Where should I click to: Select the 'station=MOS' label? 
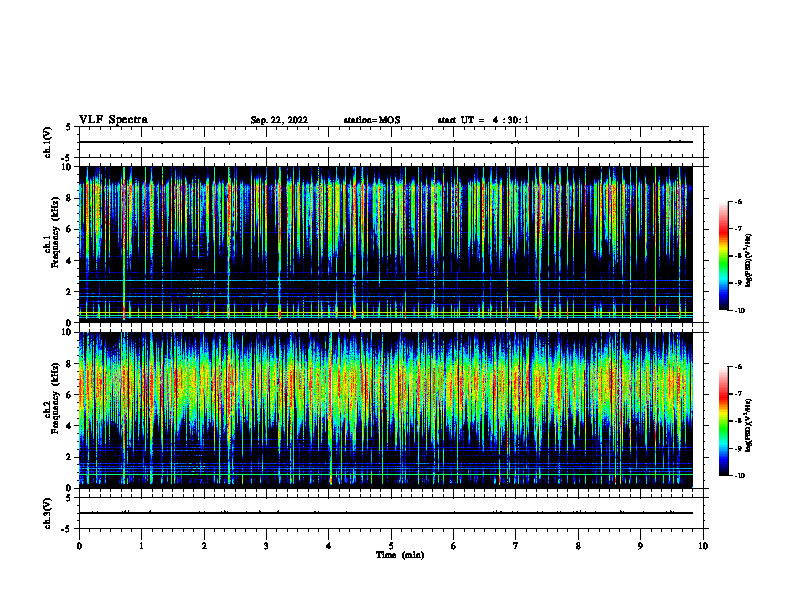tap(372, 120)
